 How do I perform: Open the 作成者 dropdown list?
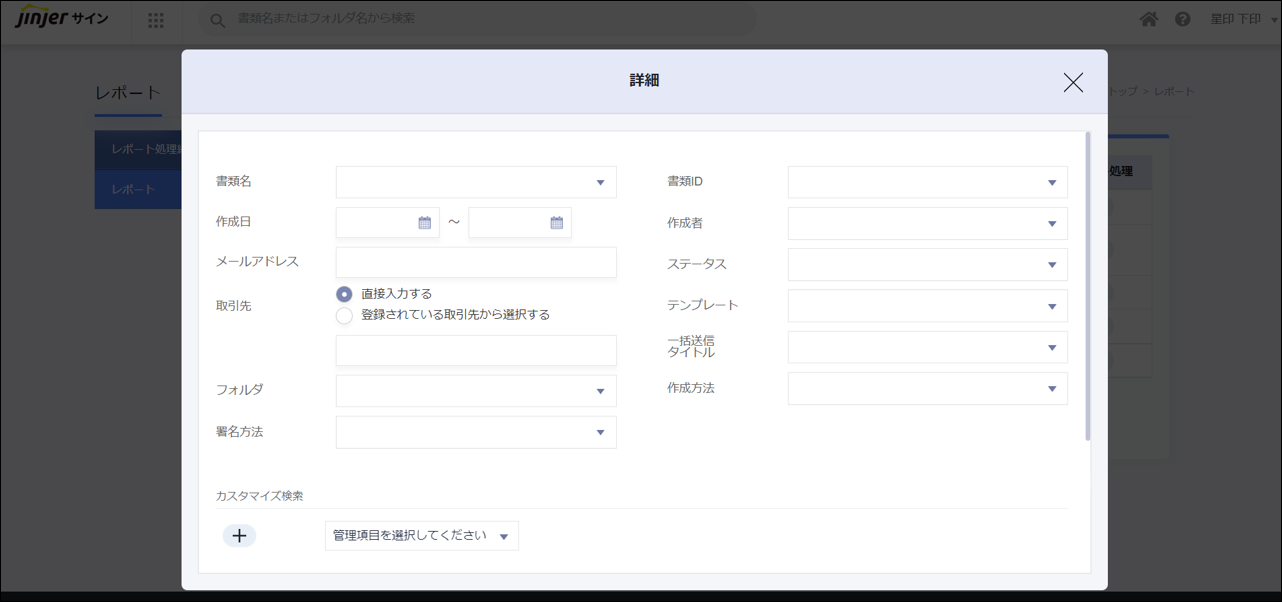tap(927, 224)
